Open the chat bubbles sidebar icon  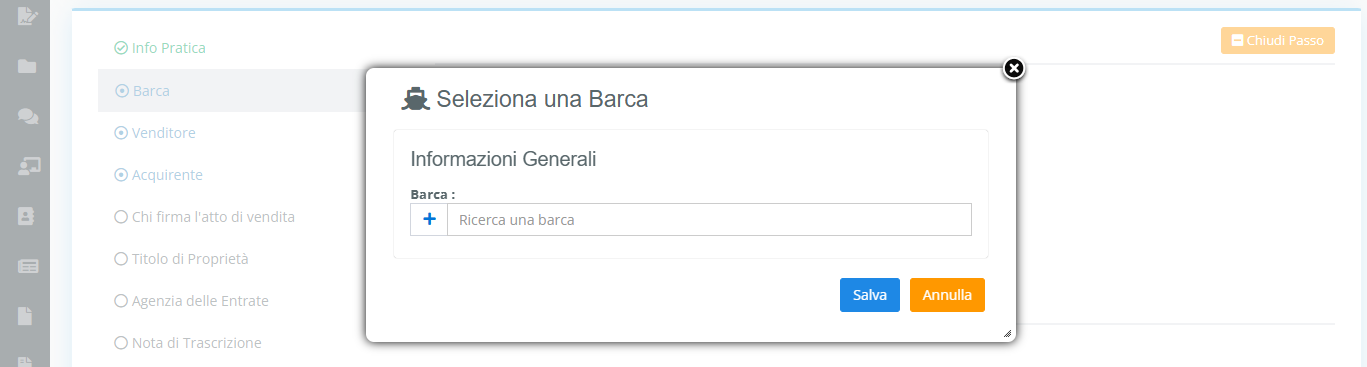(28, 116)
